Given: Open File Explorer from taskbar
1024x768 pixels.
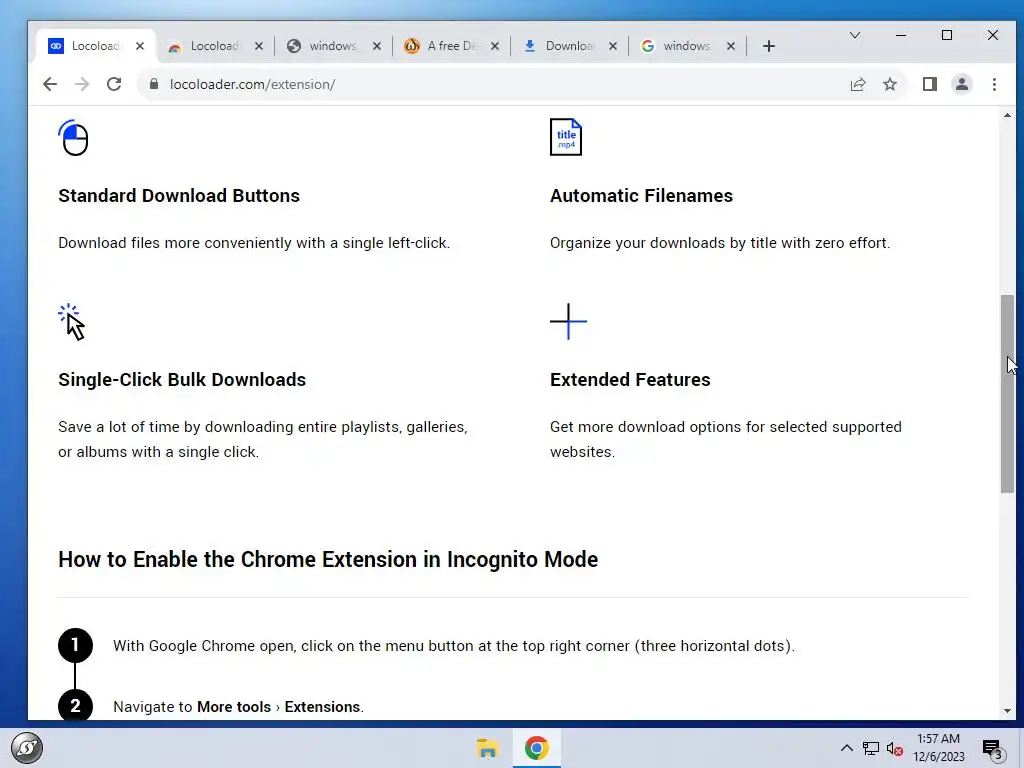Looking at the screenshot, I should [487, 748].
